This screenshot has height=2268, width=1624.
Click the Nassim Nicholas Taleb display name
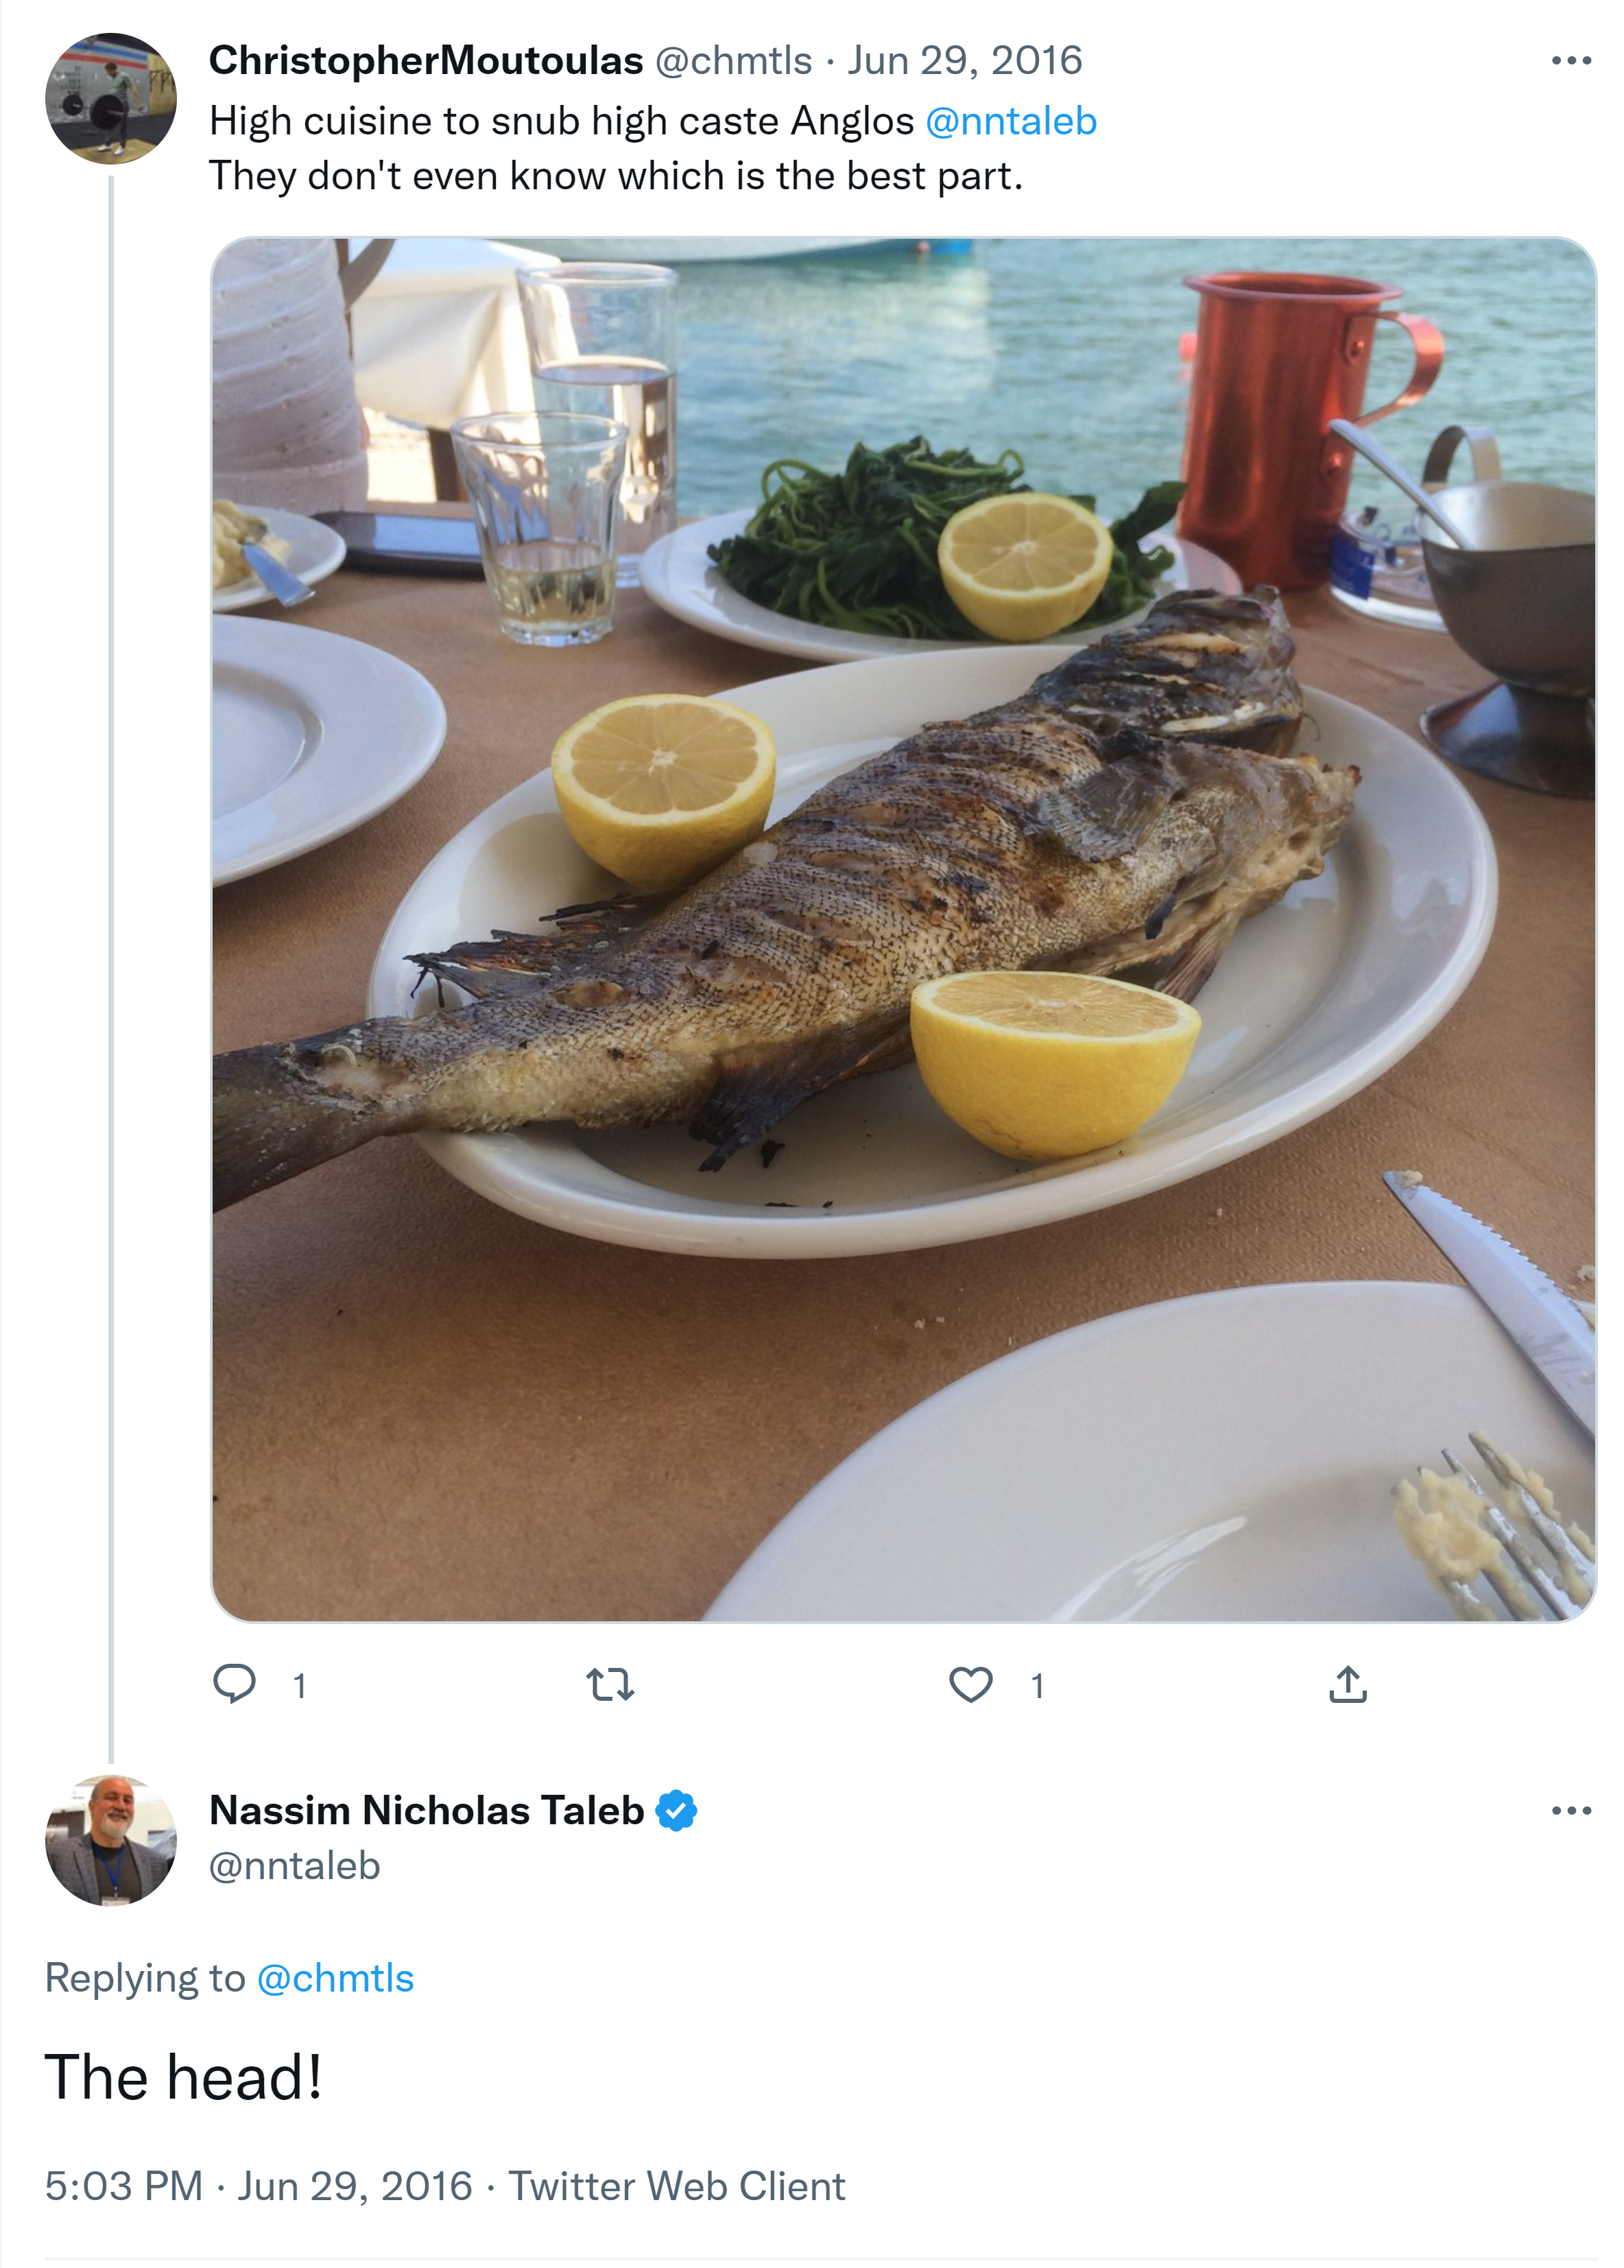(426, 1811)
